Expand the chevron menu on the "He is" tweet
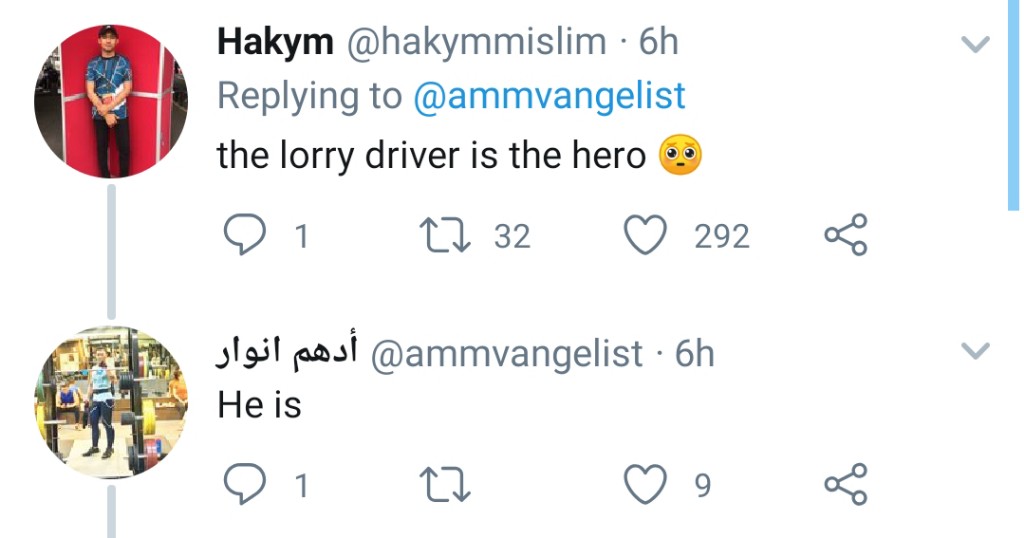 974,351
